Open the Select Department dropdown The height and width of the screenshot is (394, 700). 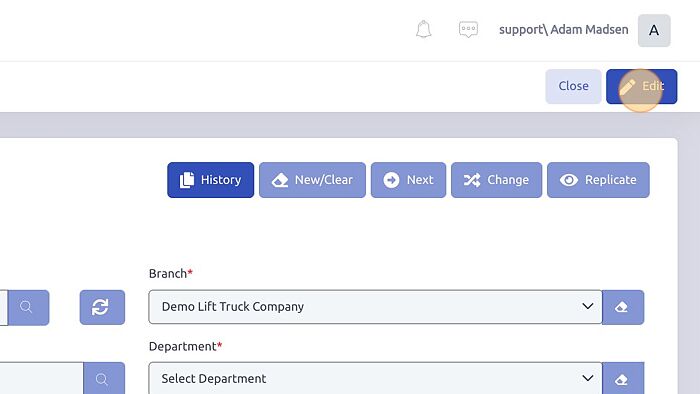coord(375,378)
